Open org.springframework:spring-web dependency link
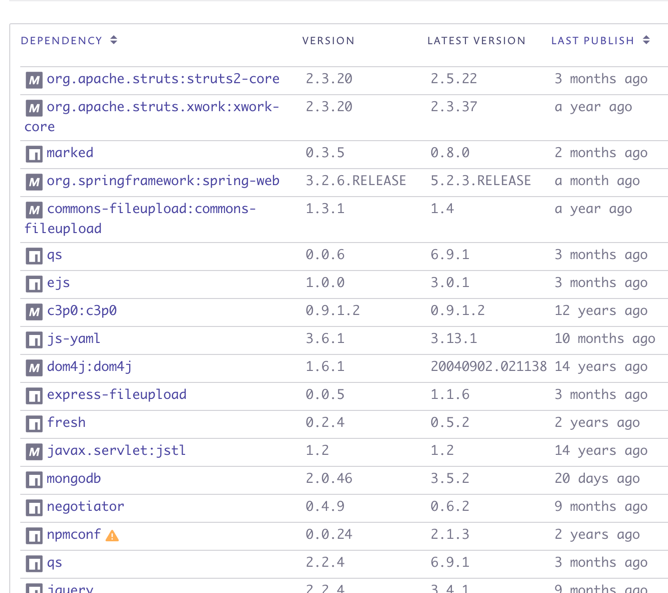The width and height of the screenshot is (668, 593). coord(163,181)
